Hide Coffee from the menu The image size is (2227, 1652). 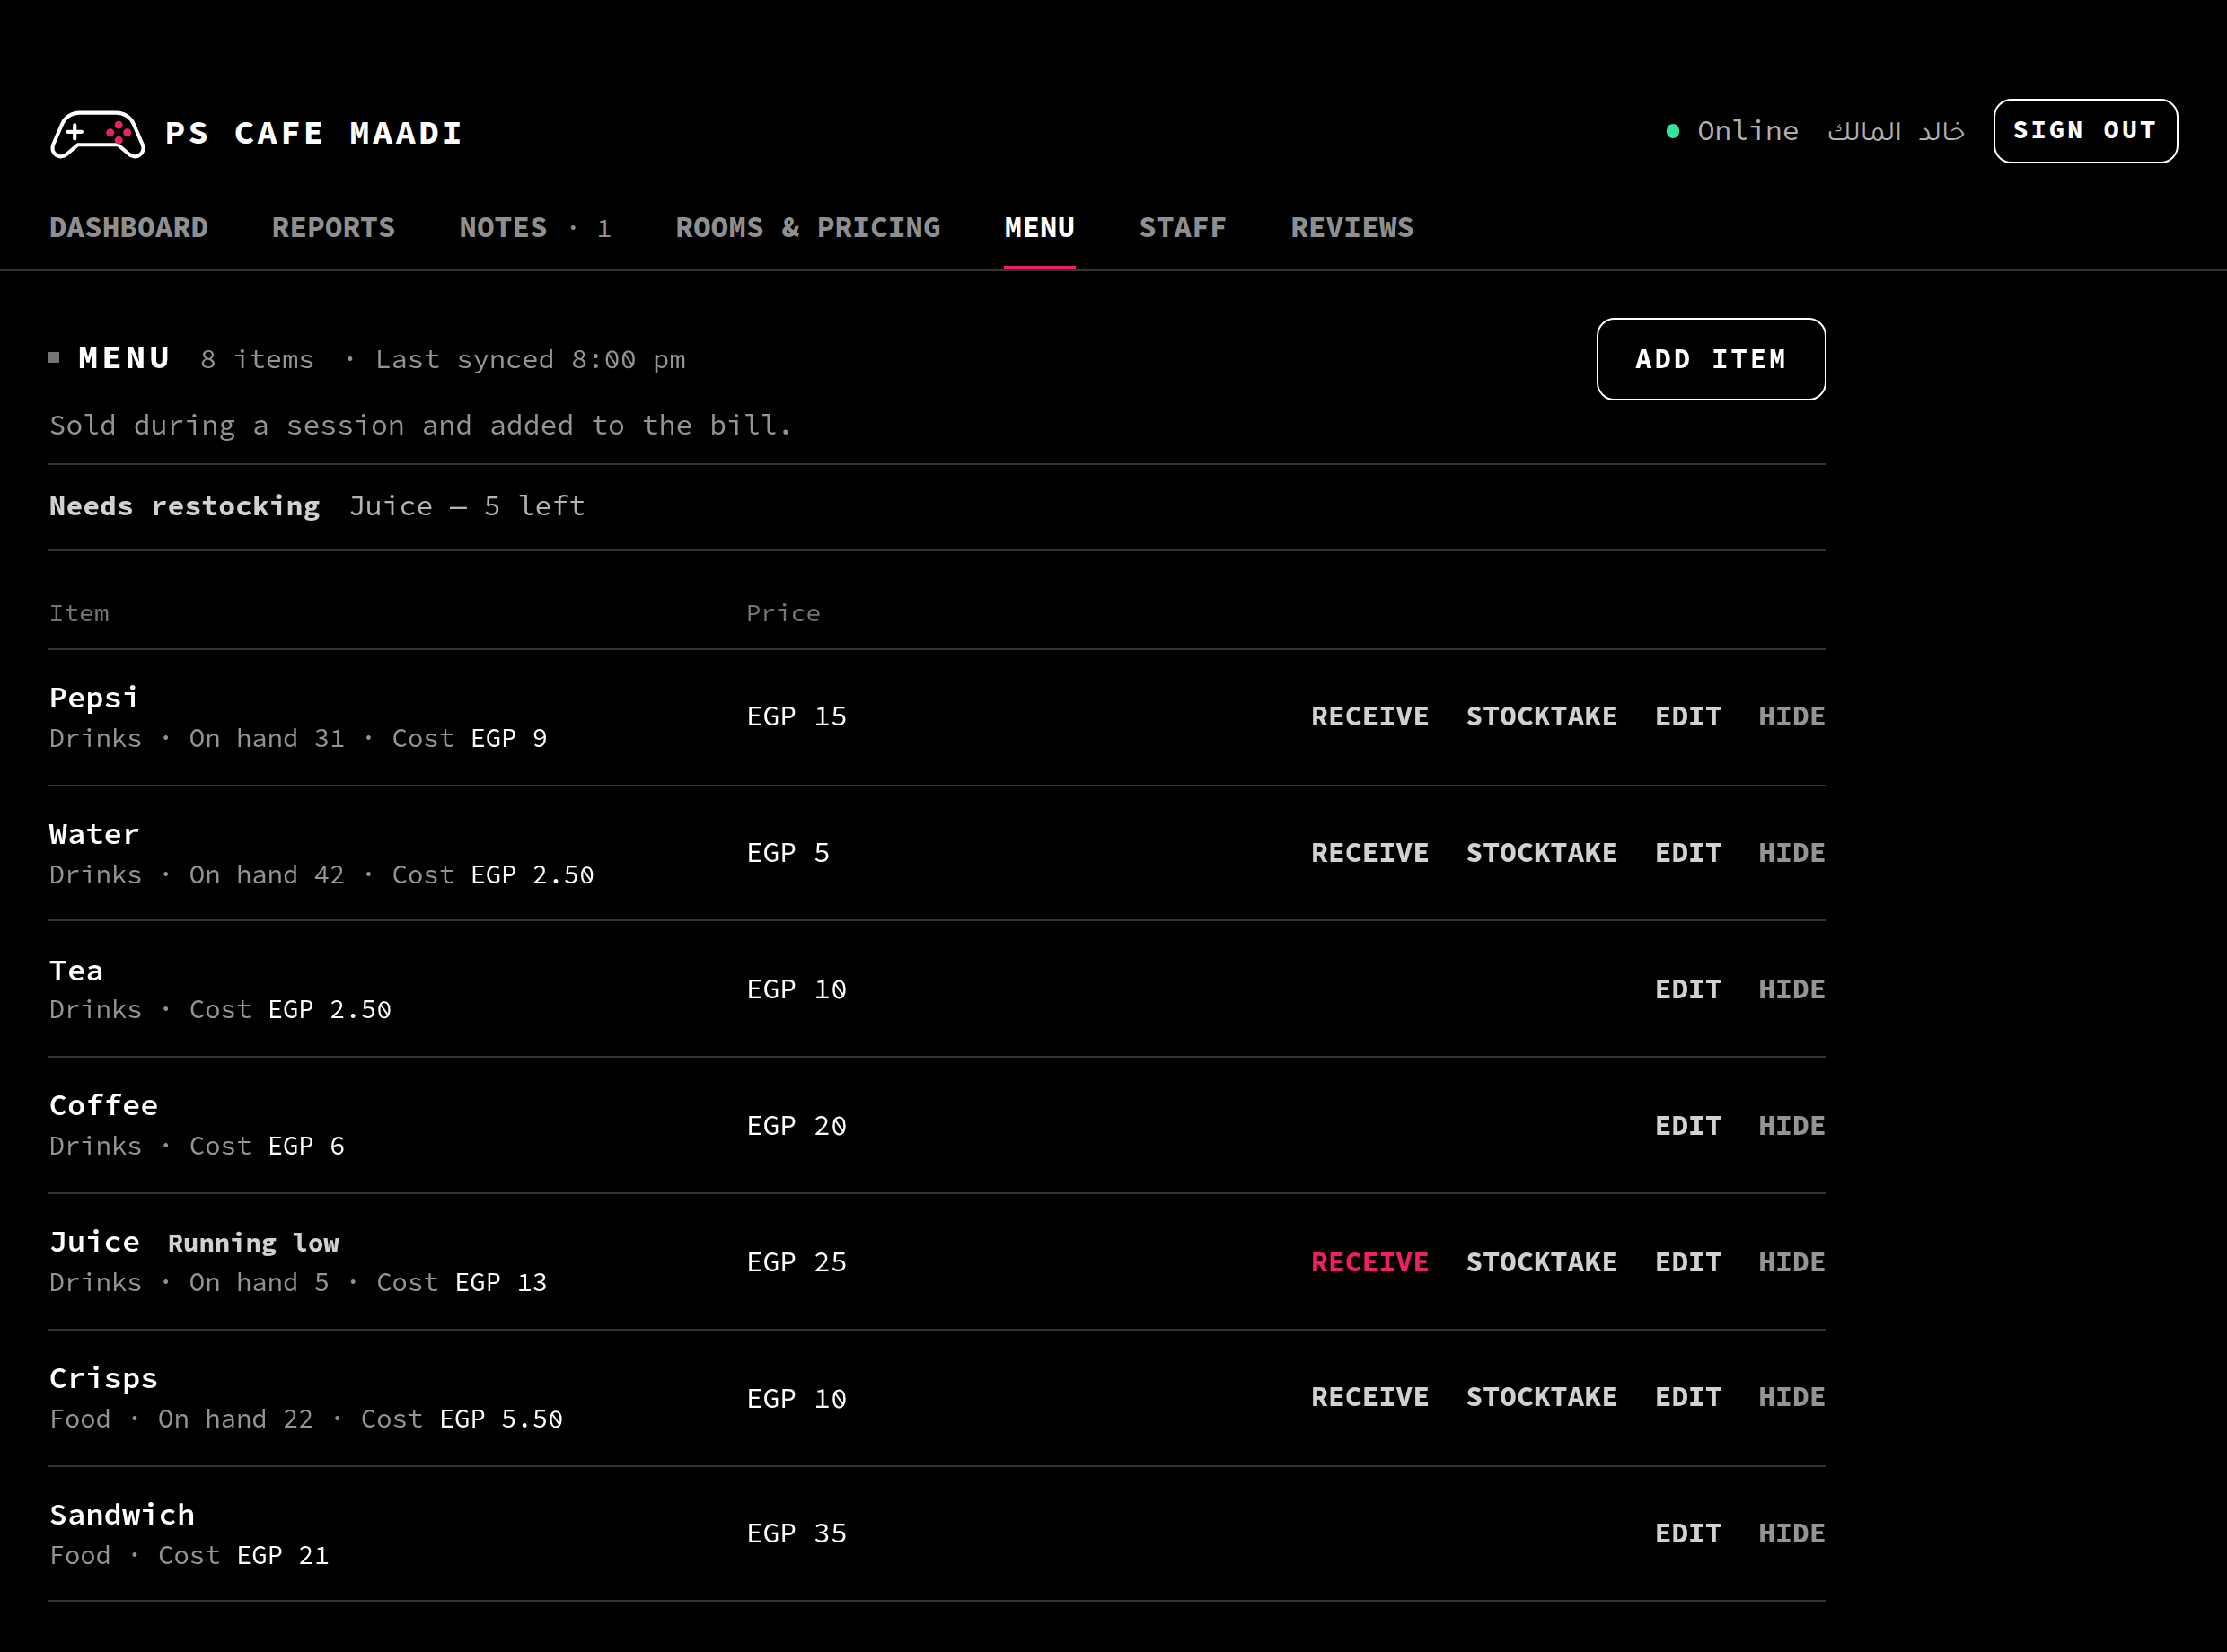[x=1792, y=1126]
